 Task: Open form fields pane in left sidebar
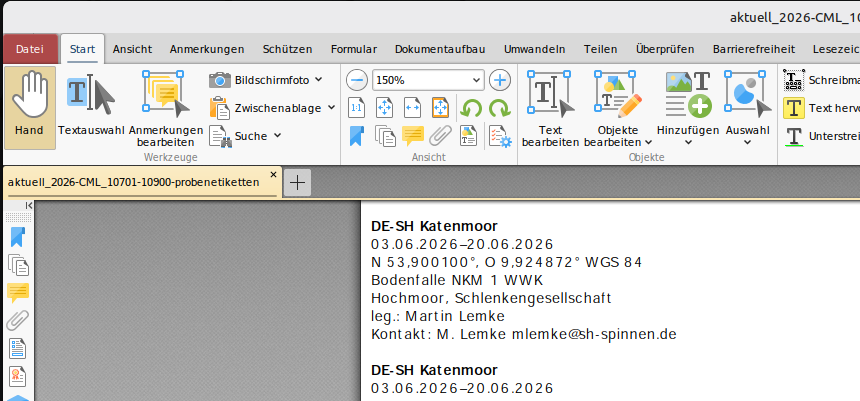[x=18, y=348]
